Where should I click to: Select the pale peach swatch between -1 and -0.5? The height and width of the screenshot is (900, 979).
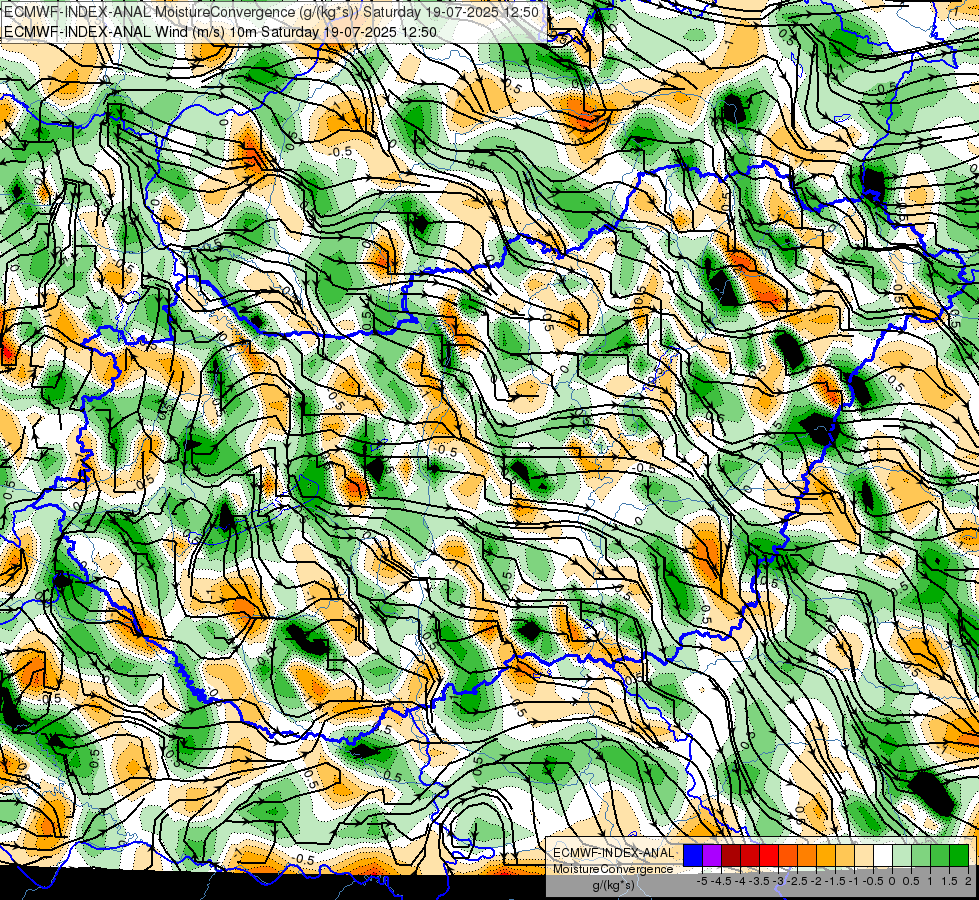(x=864, y=855)
